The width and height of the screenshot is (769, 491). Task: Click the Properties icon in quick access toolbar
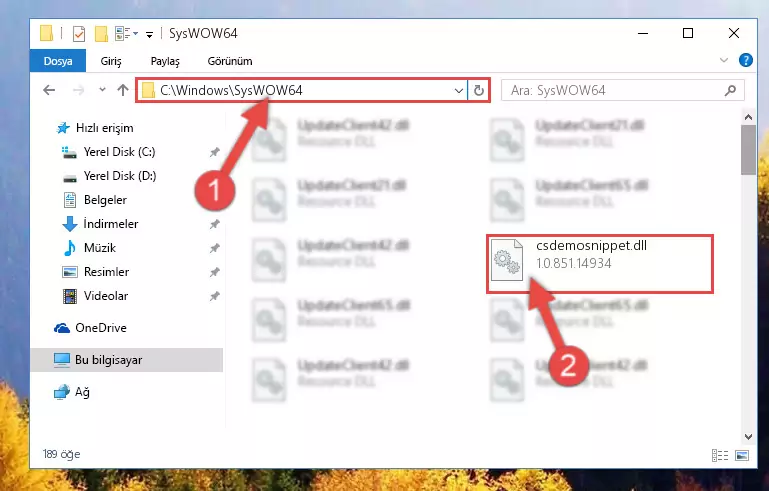click(78, 34)
